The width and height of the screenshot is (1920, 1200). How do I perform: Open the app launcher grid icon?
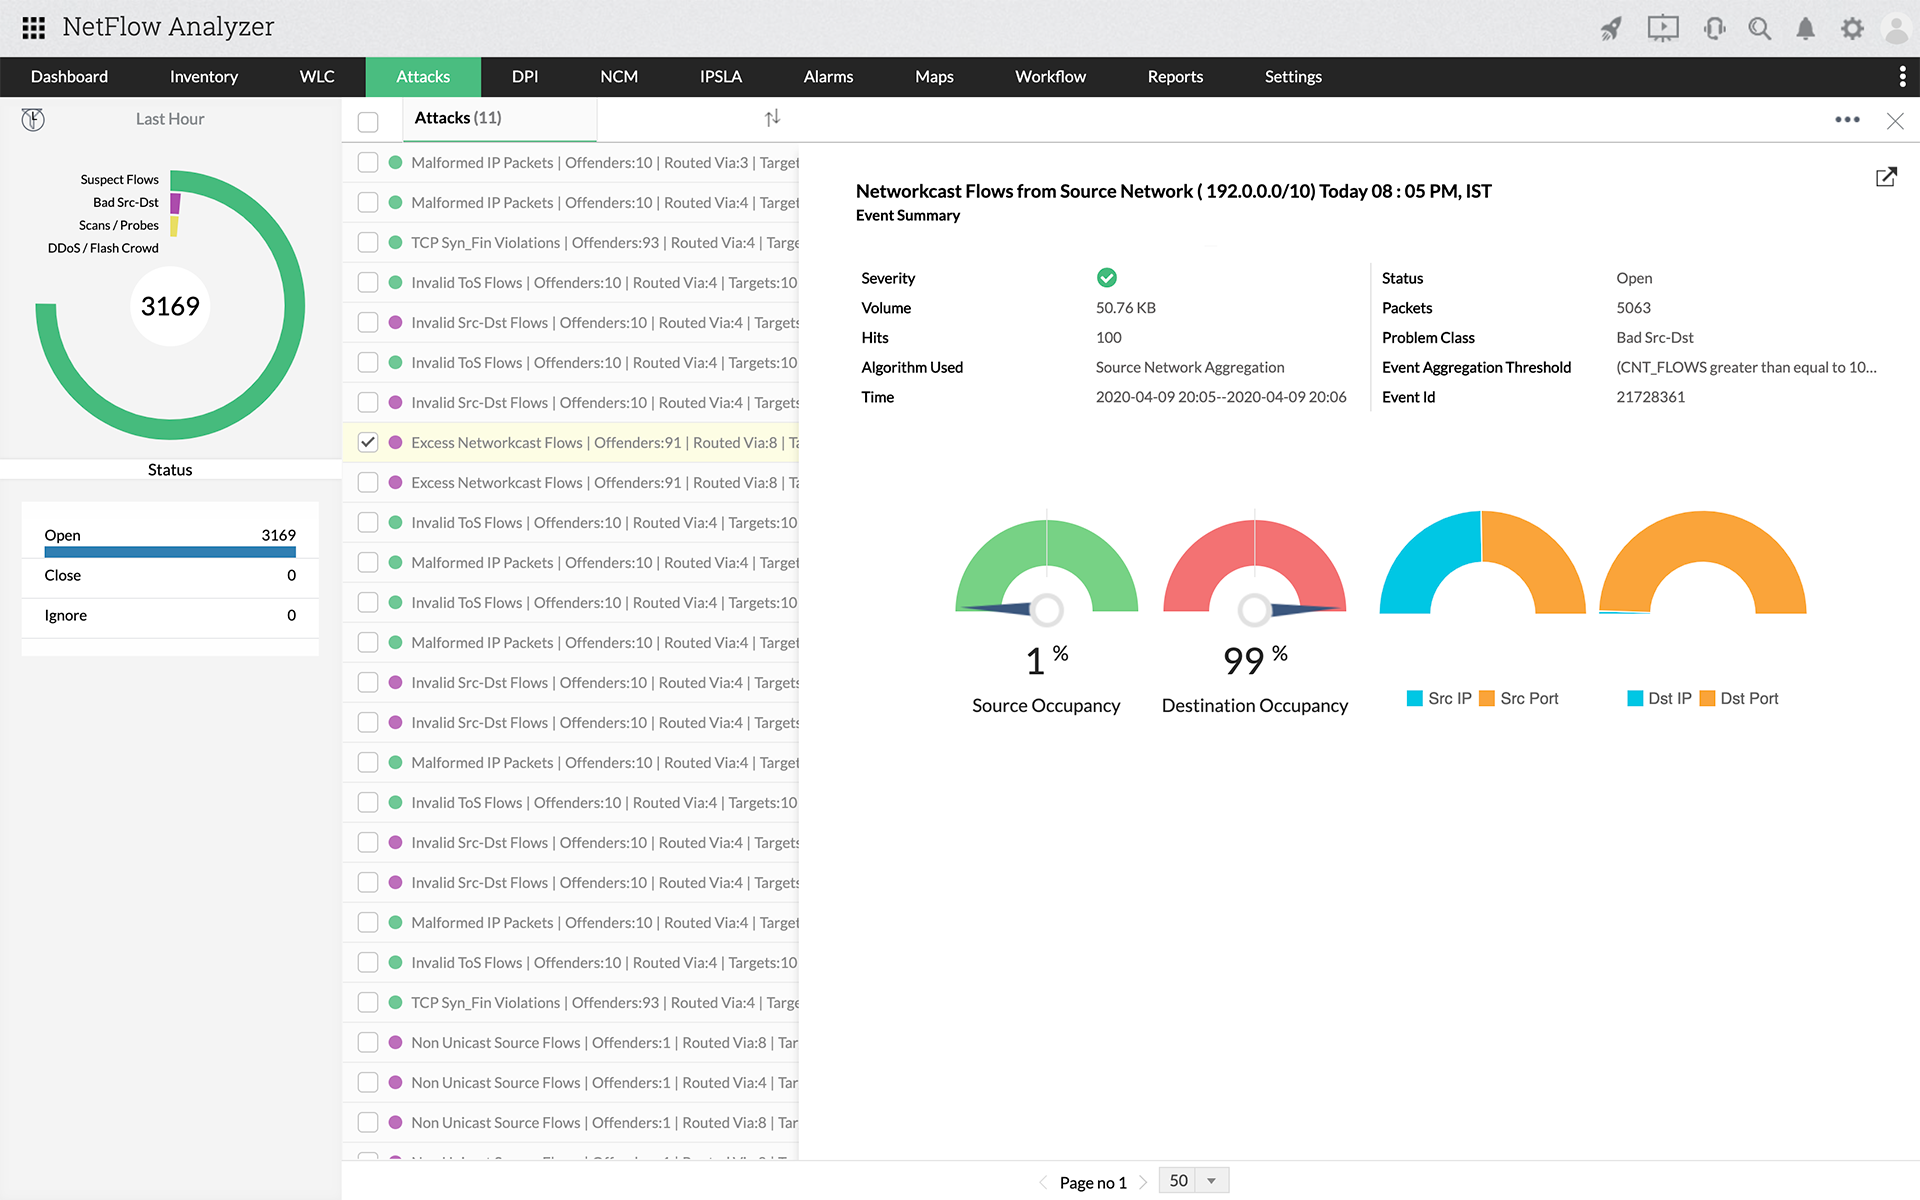[33, 28]
